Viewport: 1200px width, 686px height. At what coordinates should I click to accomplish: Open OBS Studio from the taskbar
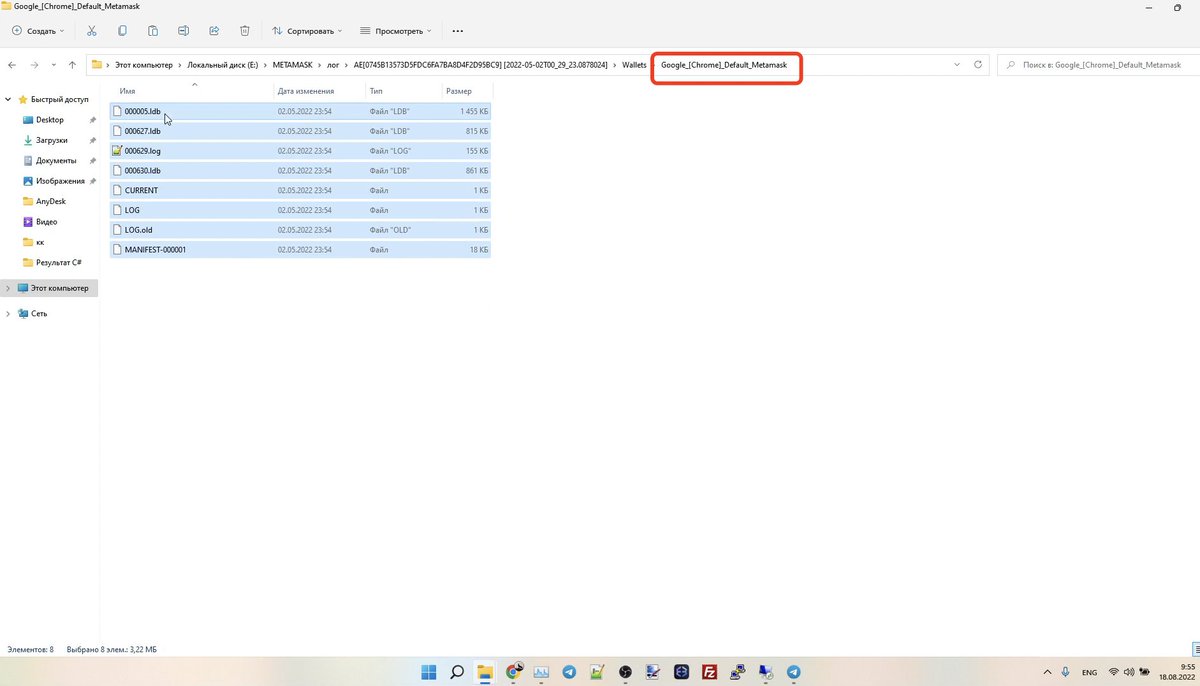tap(626, 672)
